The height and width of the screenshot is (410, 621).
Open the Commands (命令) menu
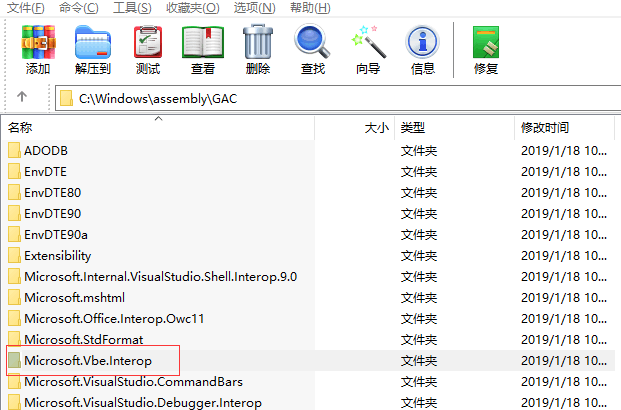click(78, 8)
